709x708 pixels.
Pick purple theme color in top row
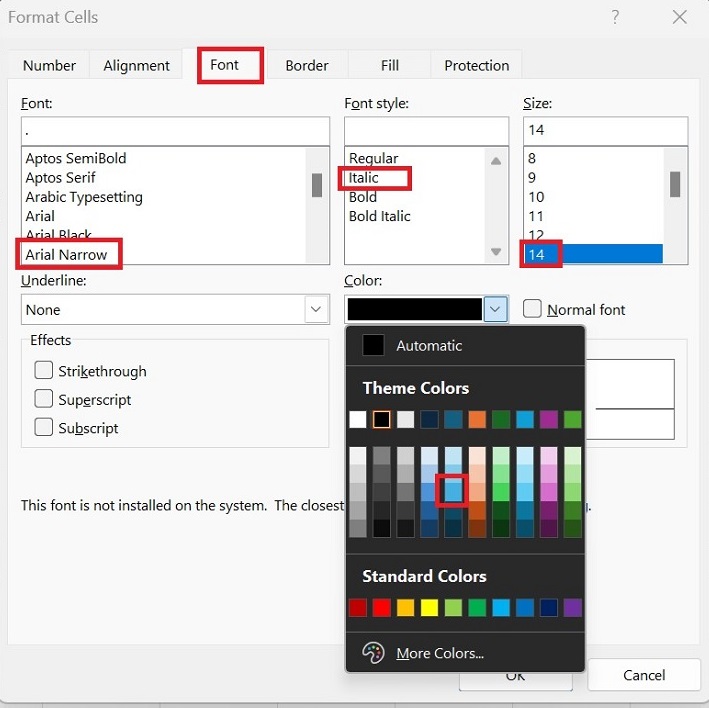[549, 420]
